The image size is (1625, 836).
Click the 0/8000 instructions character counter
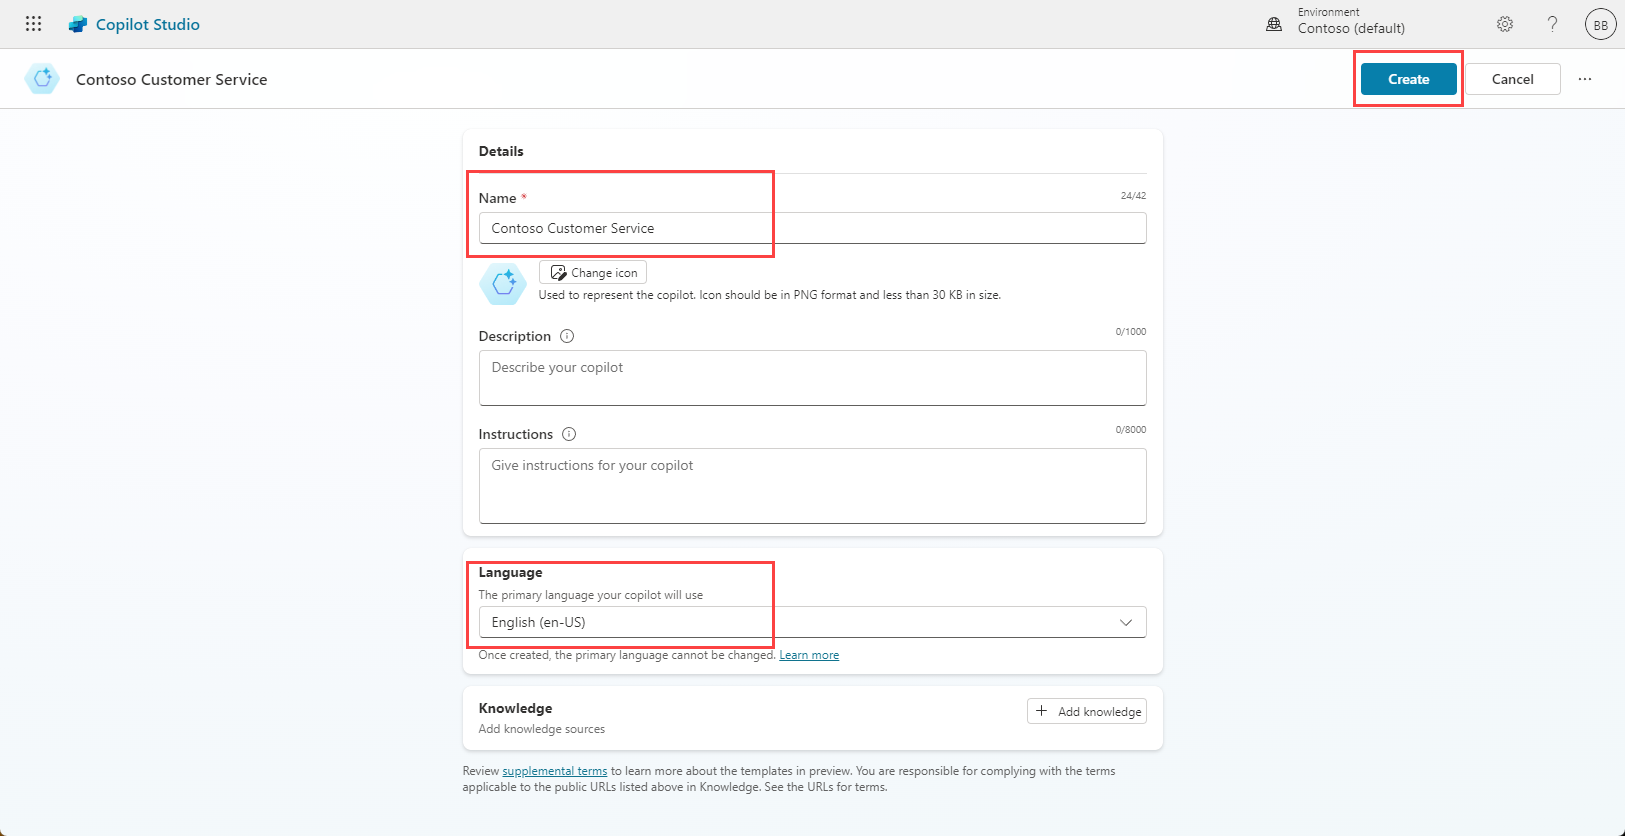pyautogui.click(x=1131, y=430)
